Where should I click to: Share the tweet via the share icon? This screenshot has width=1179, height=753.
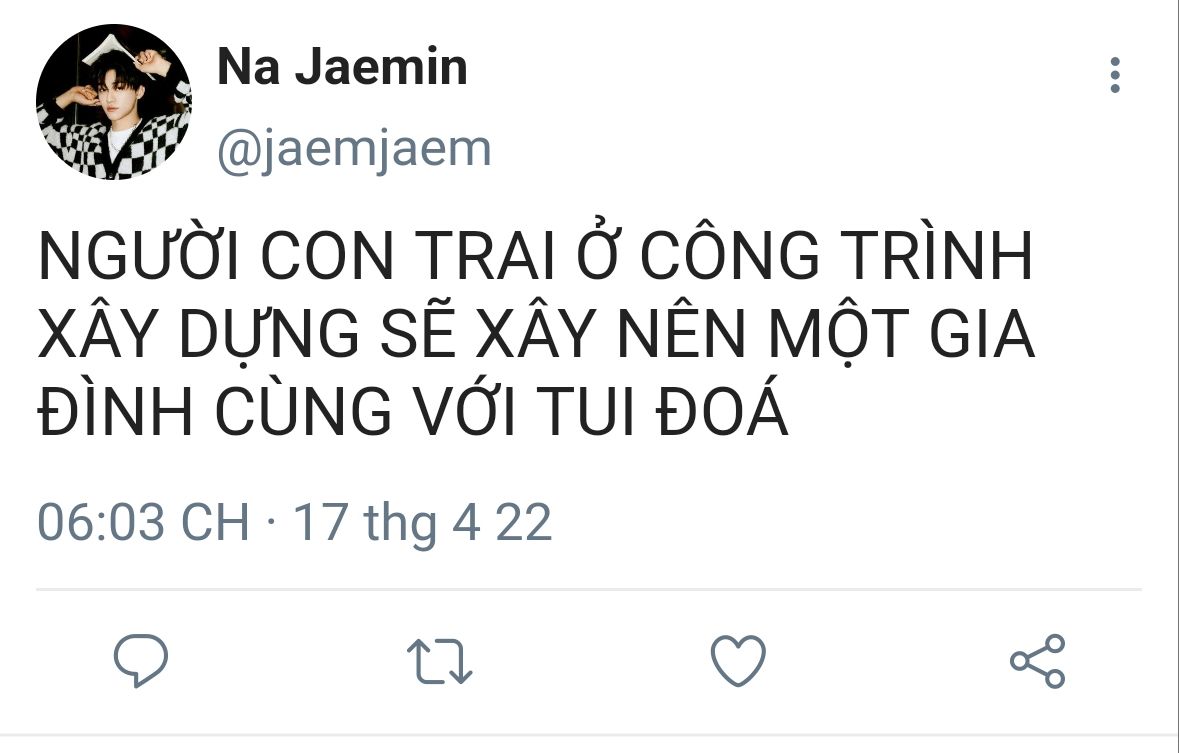tap(1038, 660)
